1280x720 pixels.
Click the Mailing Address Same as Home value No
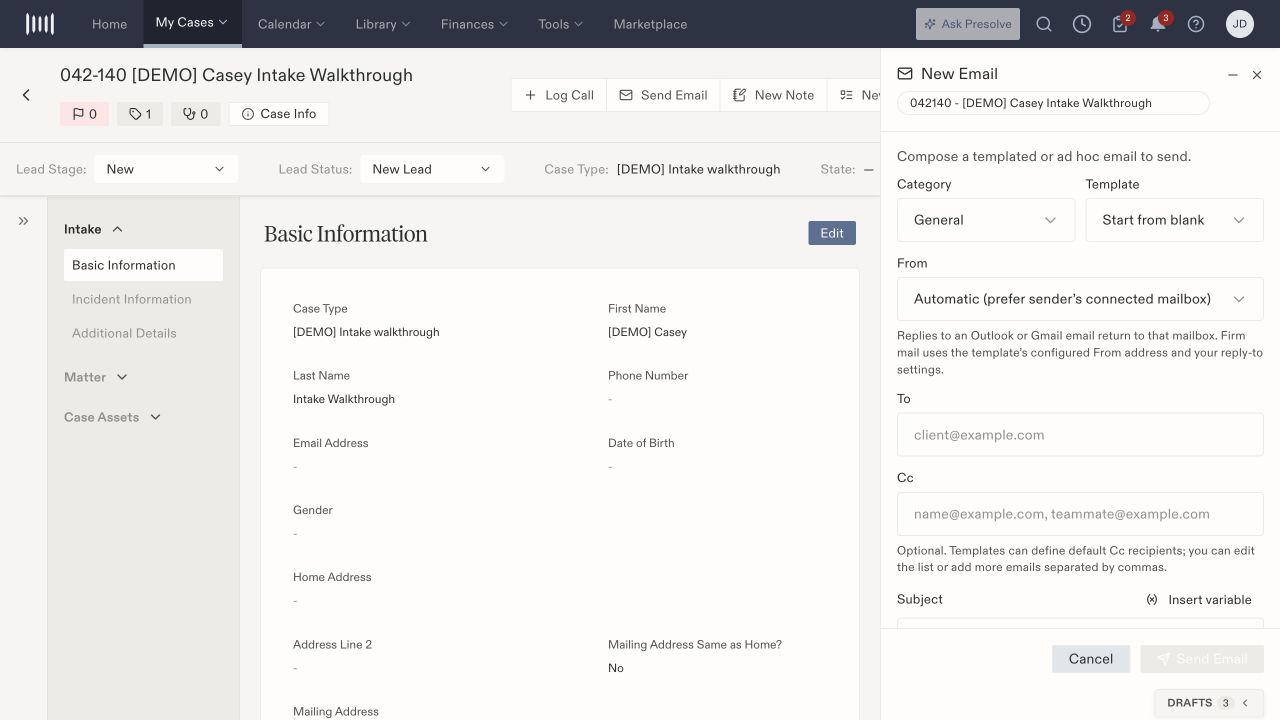point(615,668)
